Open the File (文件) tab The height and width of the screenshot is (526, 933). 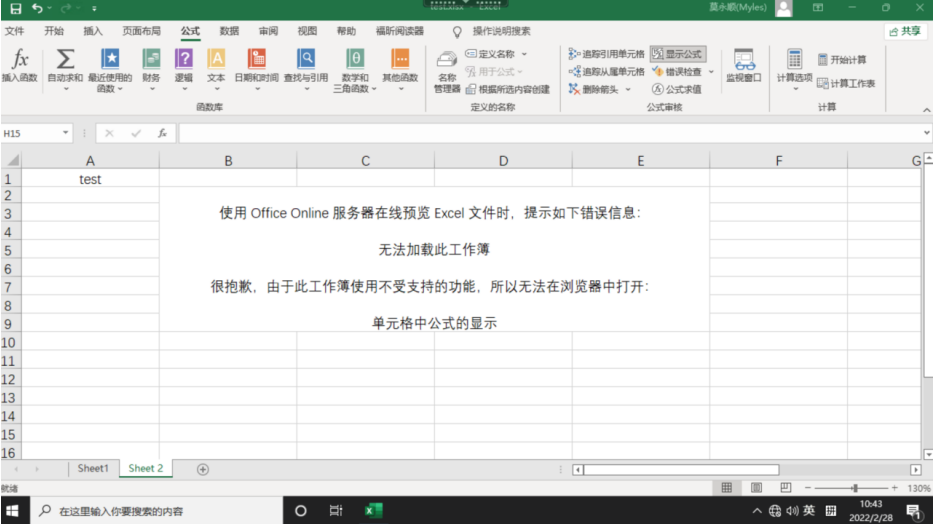coord(14,31)
